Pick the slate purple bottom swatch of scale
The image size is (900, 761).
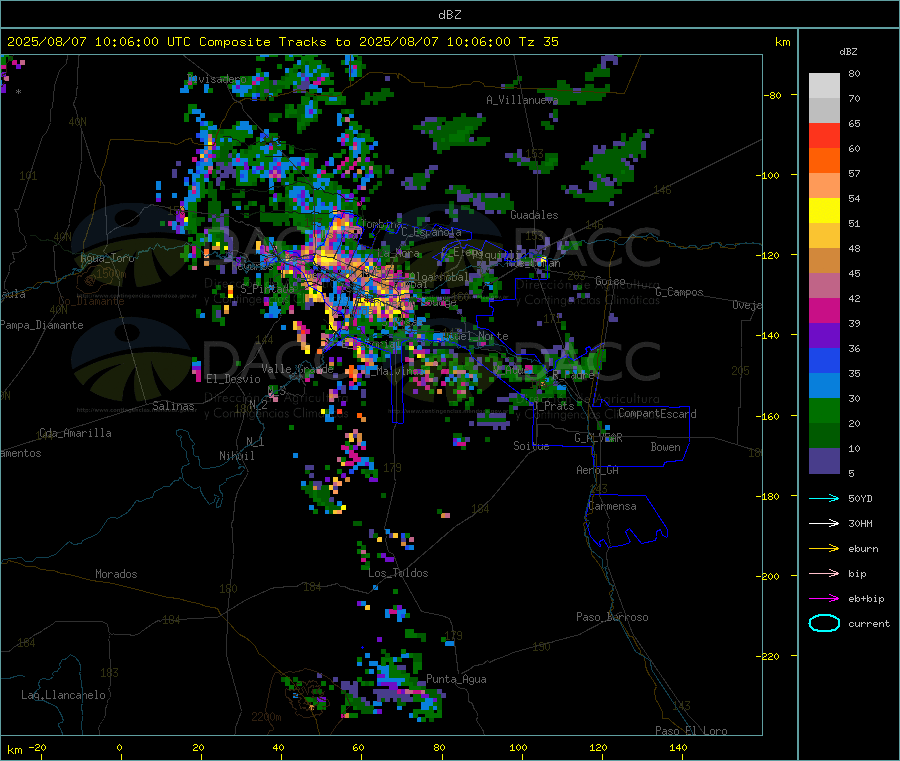pos(824,461)
